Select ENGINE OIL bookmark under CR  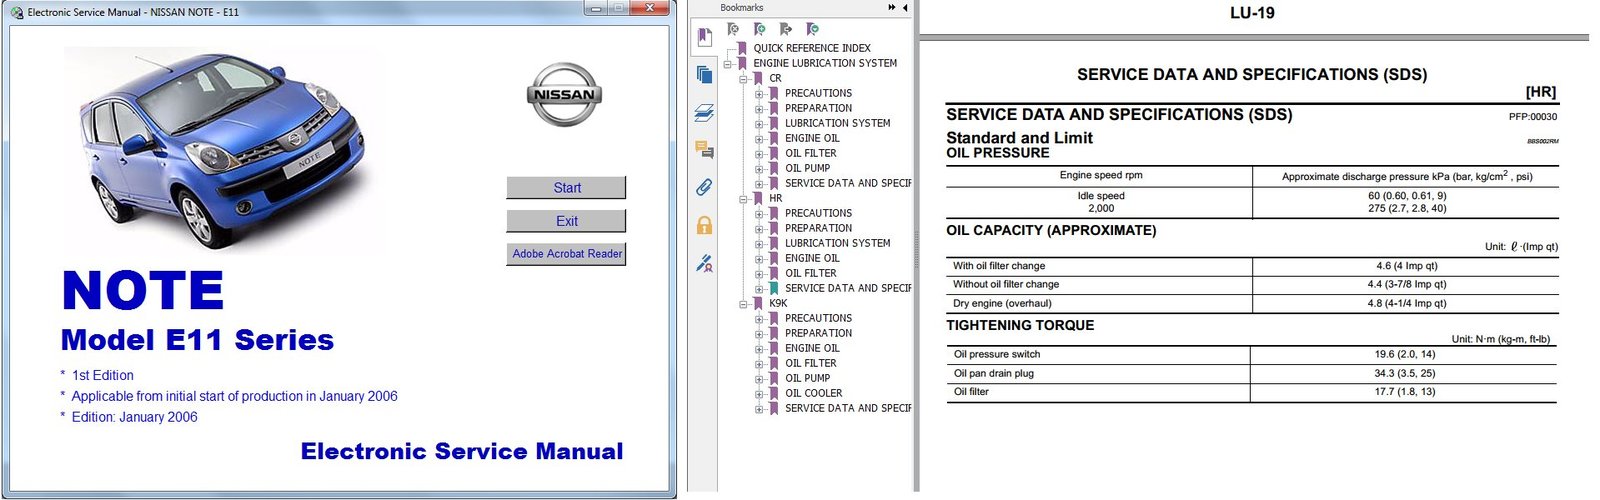point(812,138)
